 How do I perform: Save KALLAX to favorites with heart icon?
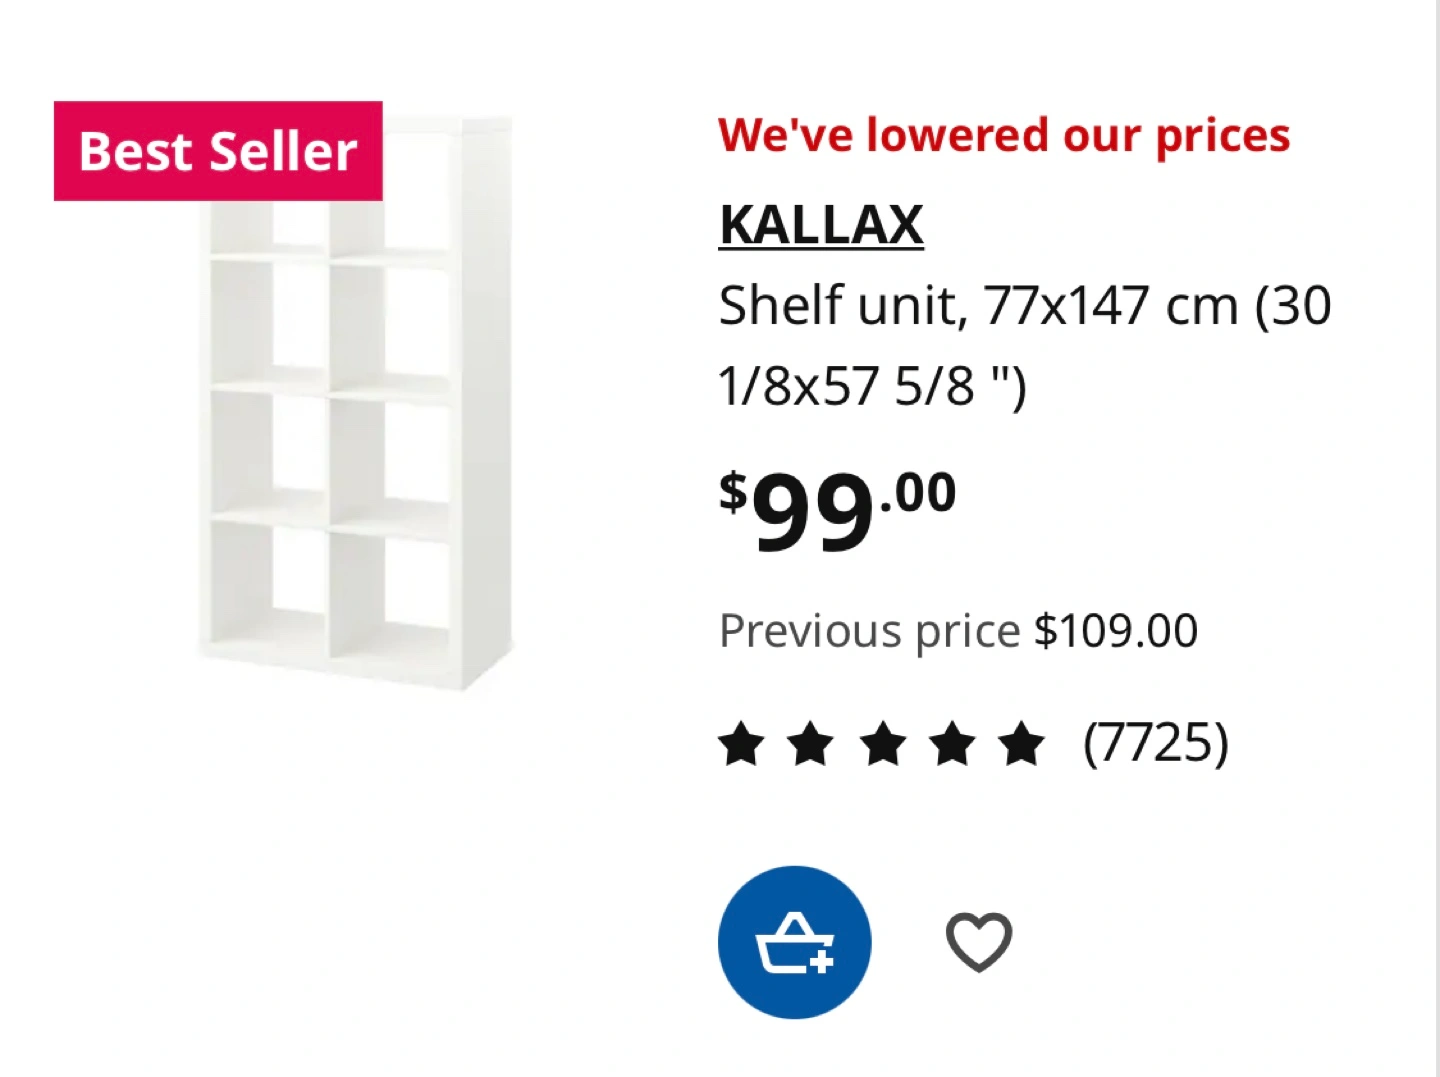[979, 942]
